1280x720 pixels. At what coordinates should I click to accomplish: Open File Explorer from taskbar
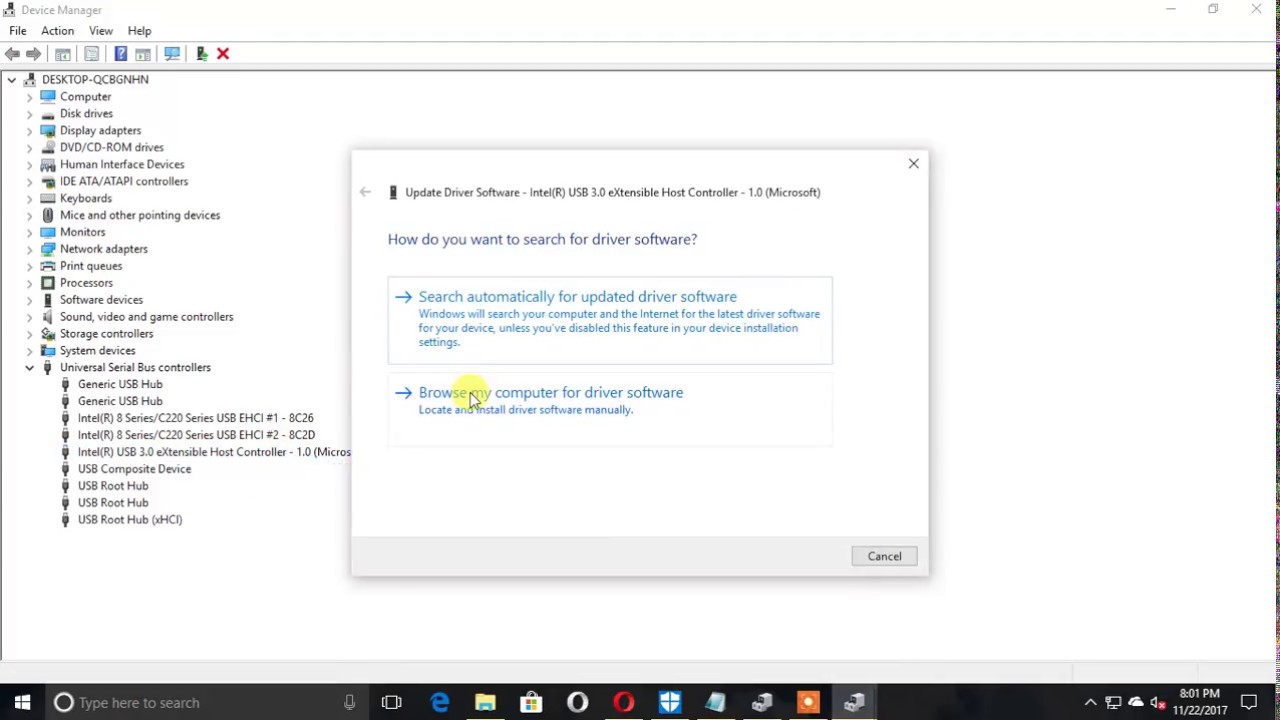pos(485,702)
